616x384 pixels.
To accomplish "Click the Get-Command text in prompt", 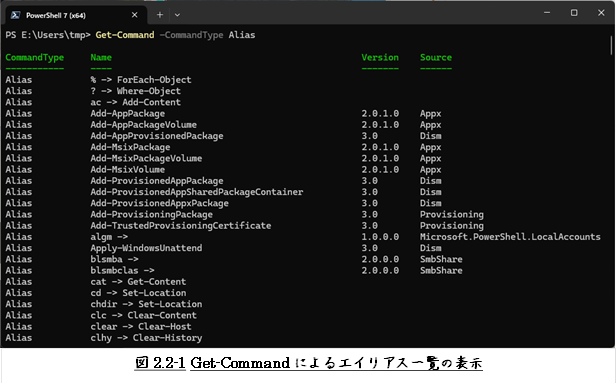I will point(125,35).
